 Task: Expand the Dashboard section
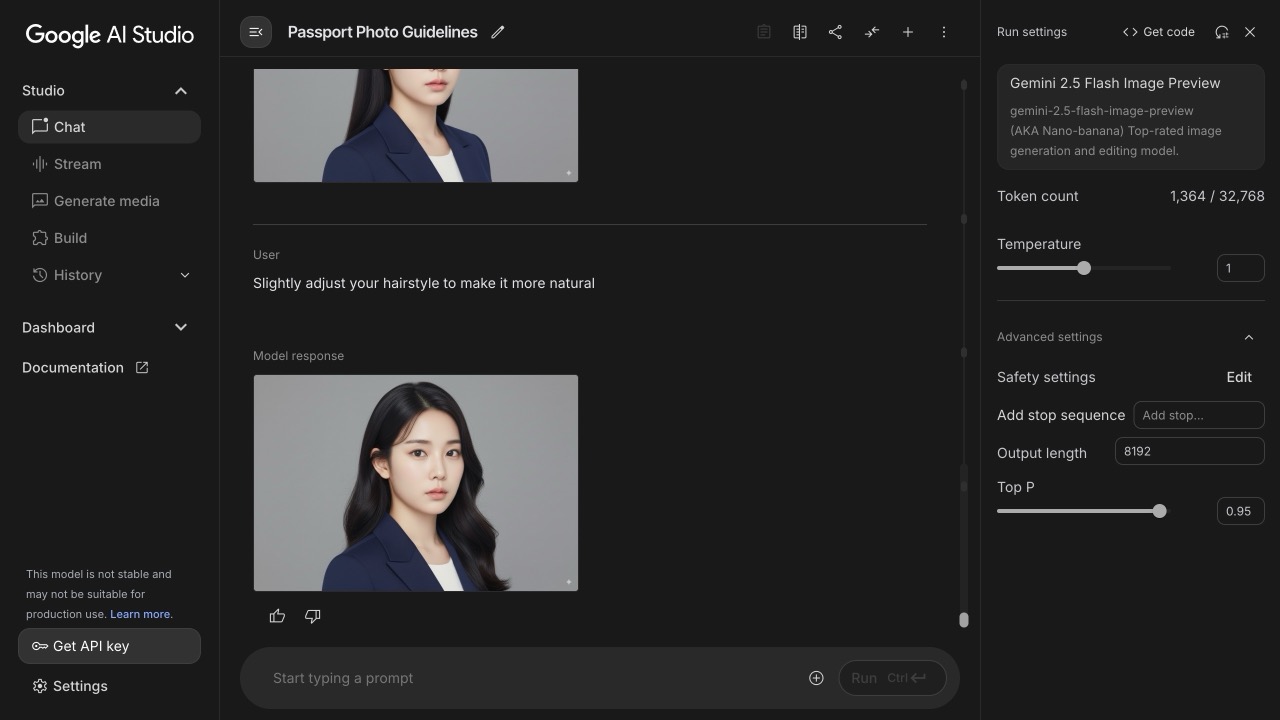click(x=181, y=327)
